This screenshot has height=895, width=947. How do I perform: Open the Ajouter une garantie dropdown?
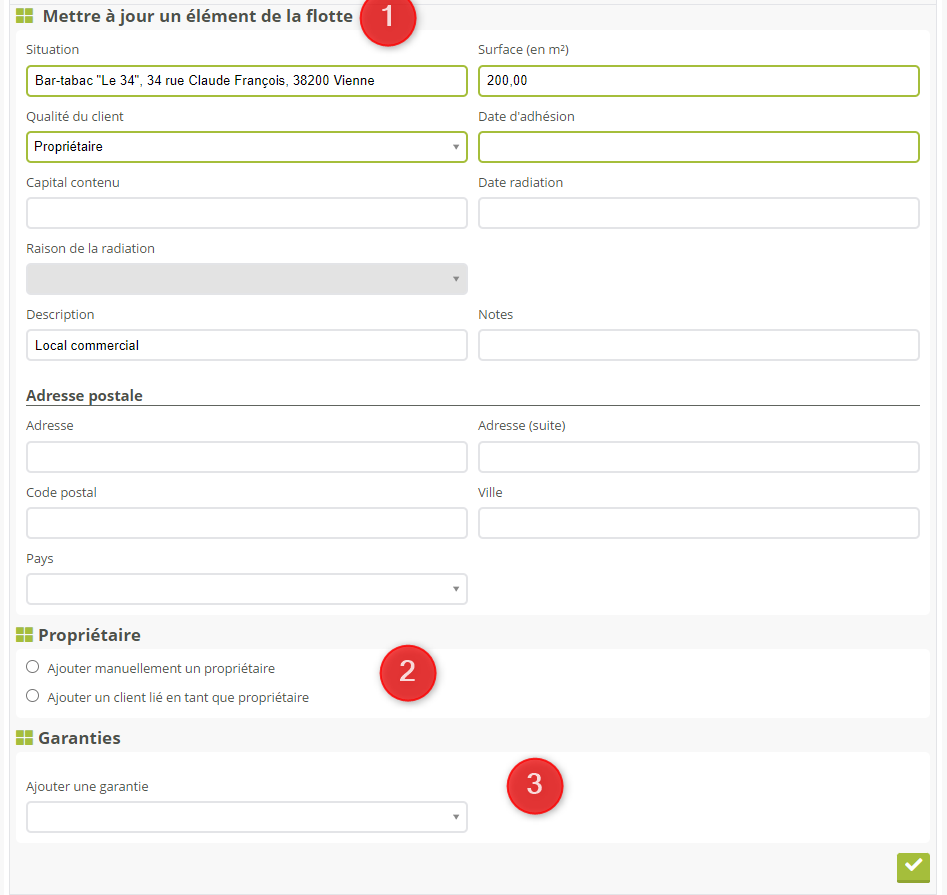pyautogui.click(x=246, y=817)
